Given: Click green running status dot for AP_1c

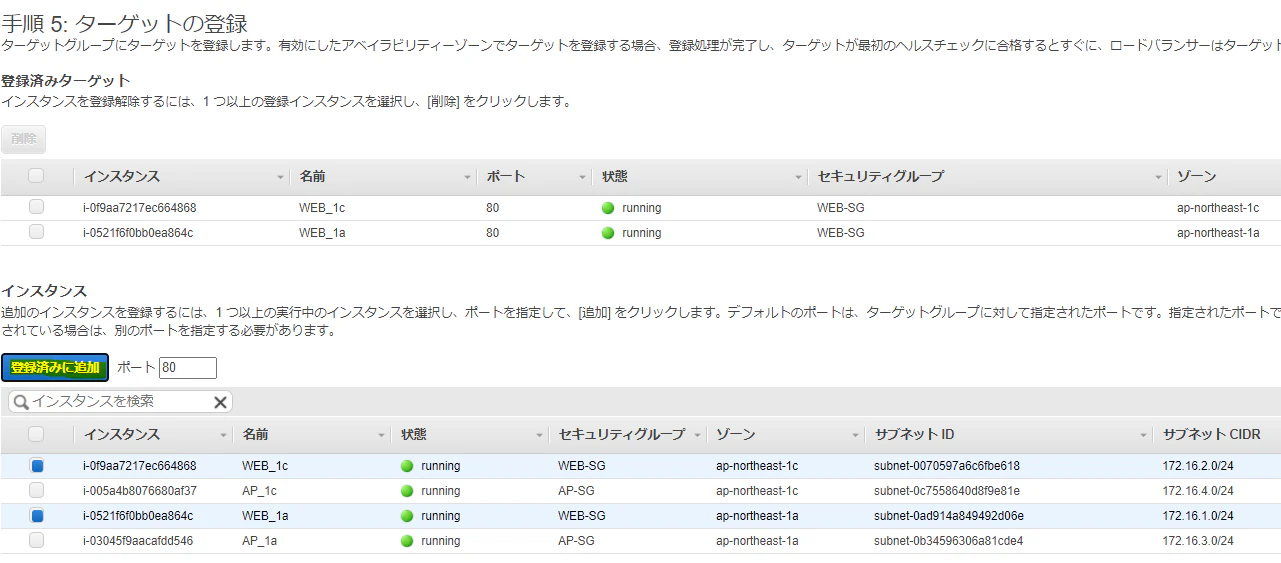Looking at the screenshot, I should (406, 491).
